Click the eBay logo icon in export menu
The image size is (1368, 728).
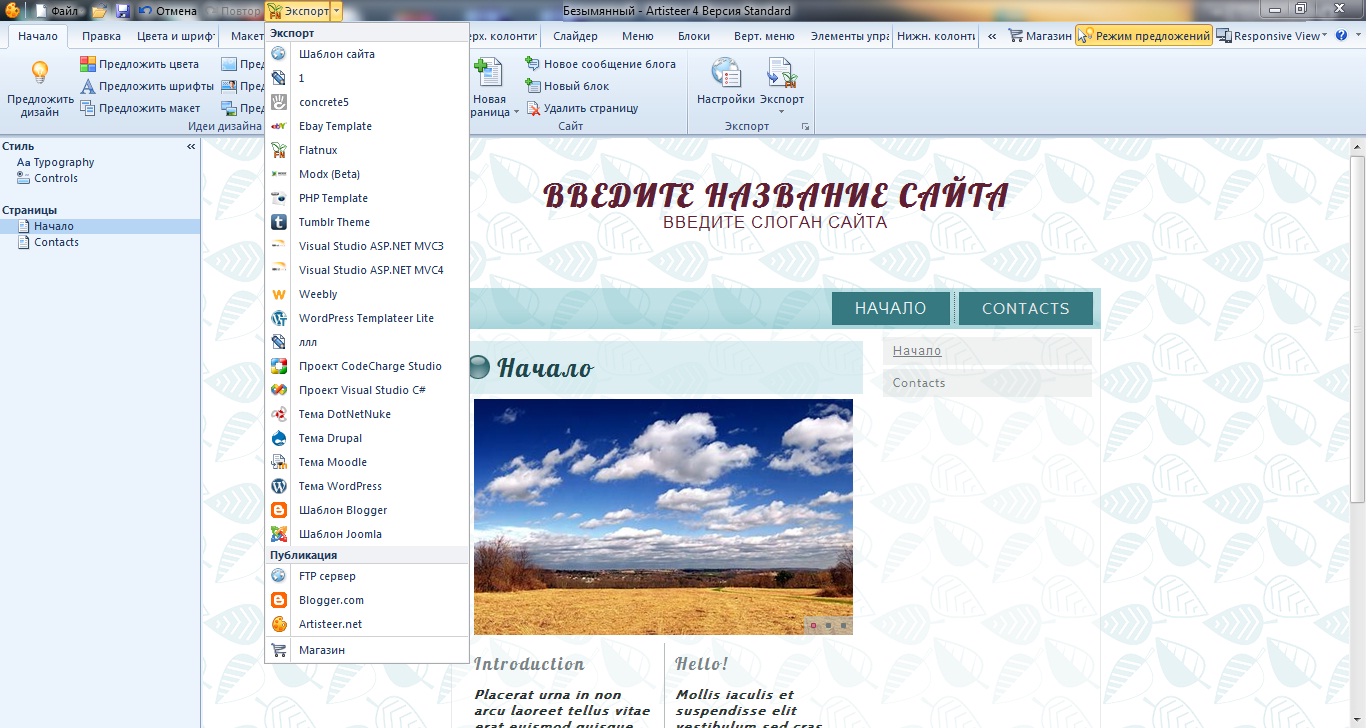(279, 126)
